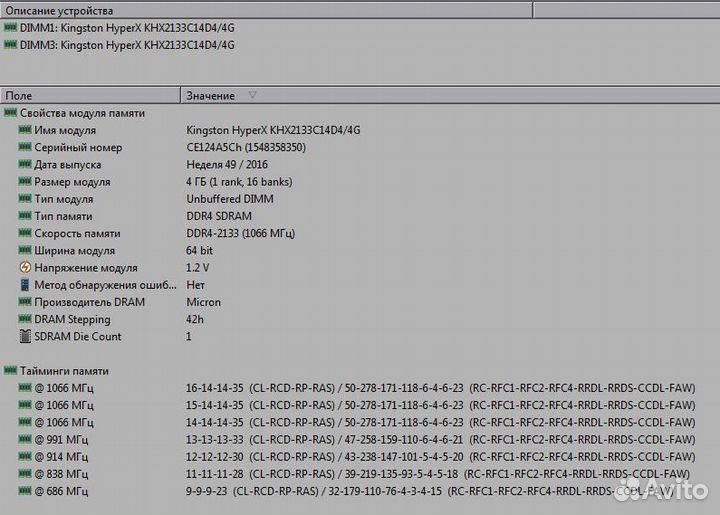Sort by the Поле column header
The width and height of the screenshot is (720, 515).
point(90,95)
